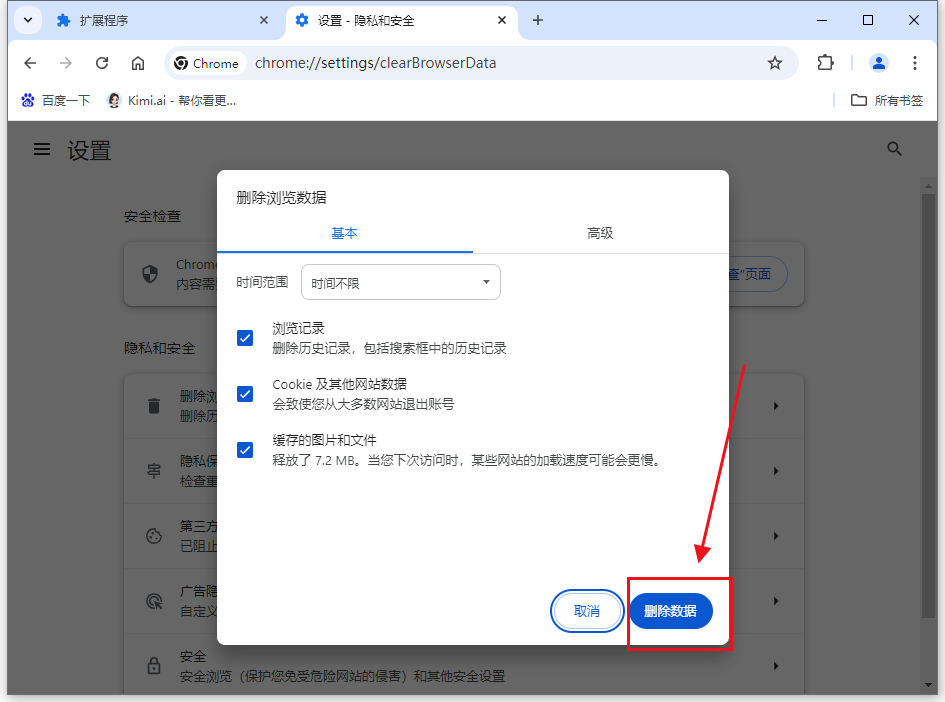
Task: Click the 安全 settings row text
Action: point(342,666)
